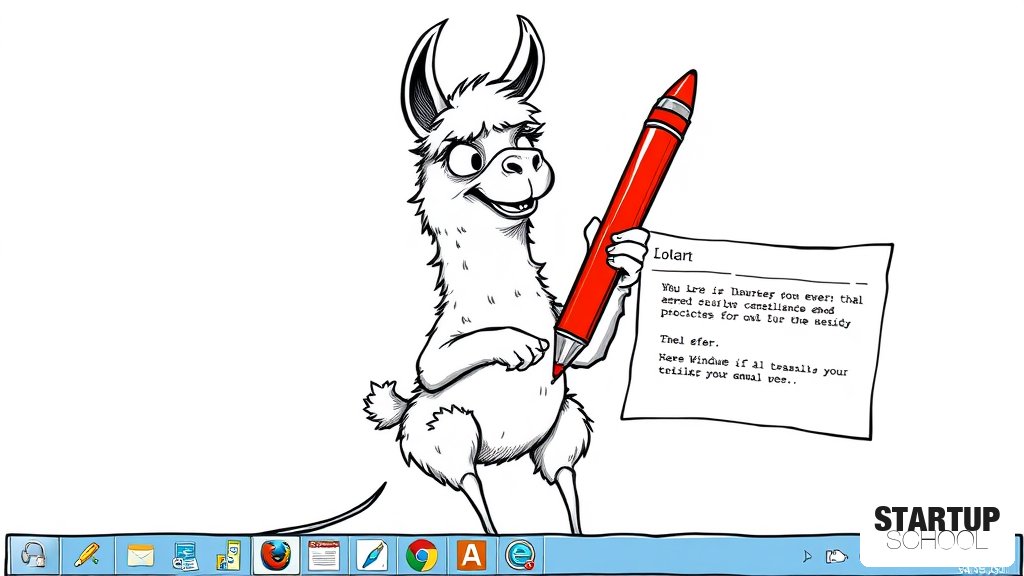The width and height of the screenshot is (1024, 576).
Task: Switch to the Firefox browser in the taskbar
Action: pyautogui.click(x=276, y=555)
